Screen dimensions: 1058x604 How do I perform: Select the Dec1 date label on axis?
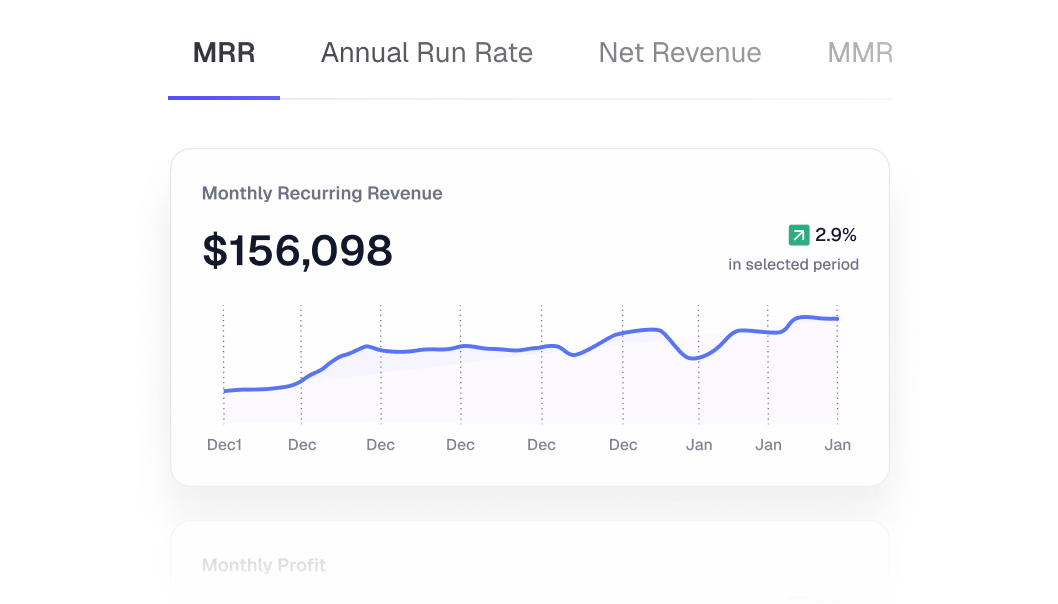224,445
